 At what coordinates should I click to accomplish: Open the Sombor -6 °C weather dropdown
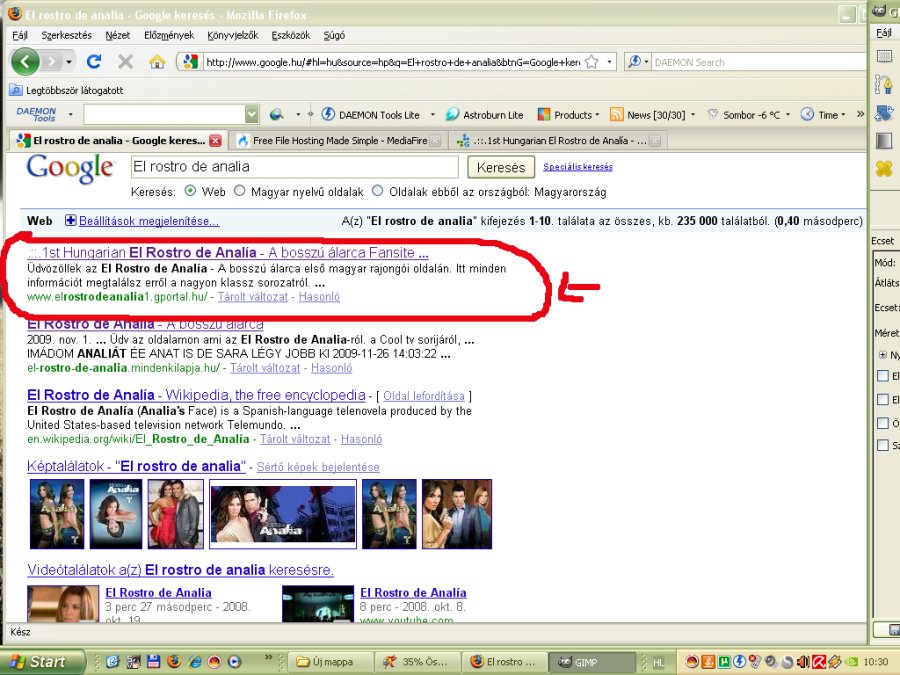788,115
